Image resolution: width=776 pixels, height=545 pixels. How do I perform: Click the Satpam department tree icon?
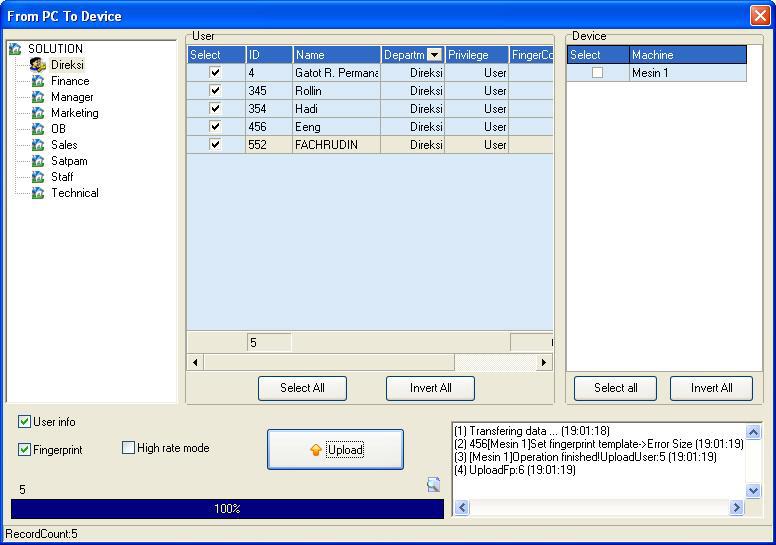38,161
